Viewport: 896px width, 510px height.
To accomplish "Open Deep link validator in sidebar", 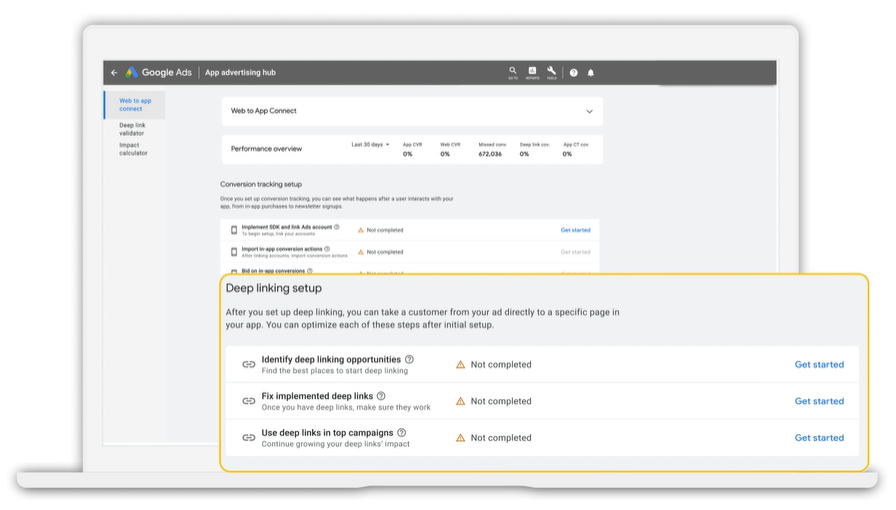I will pos(132,129).
